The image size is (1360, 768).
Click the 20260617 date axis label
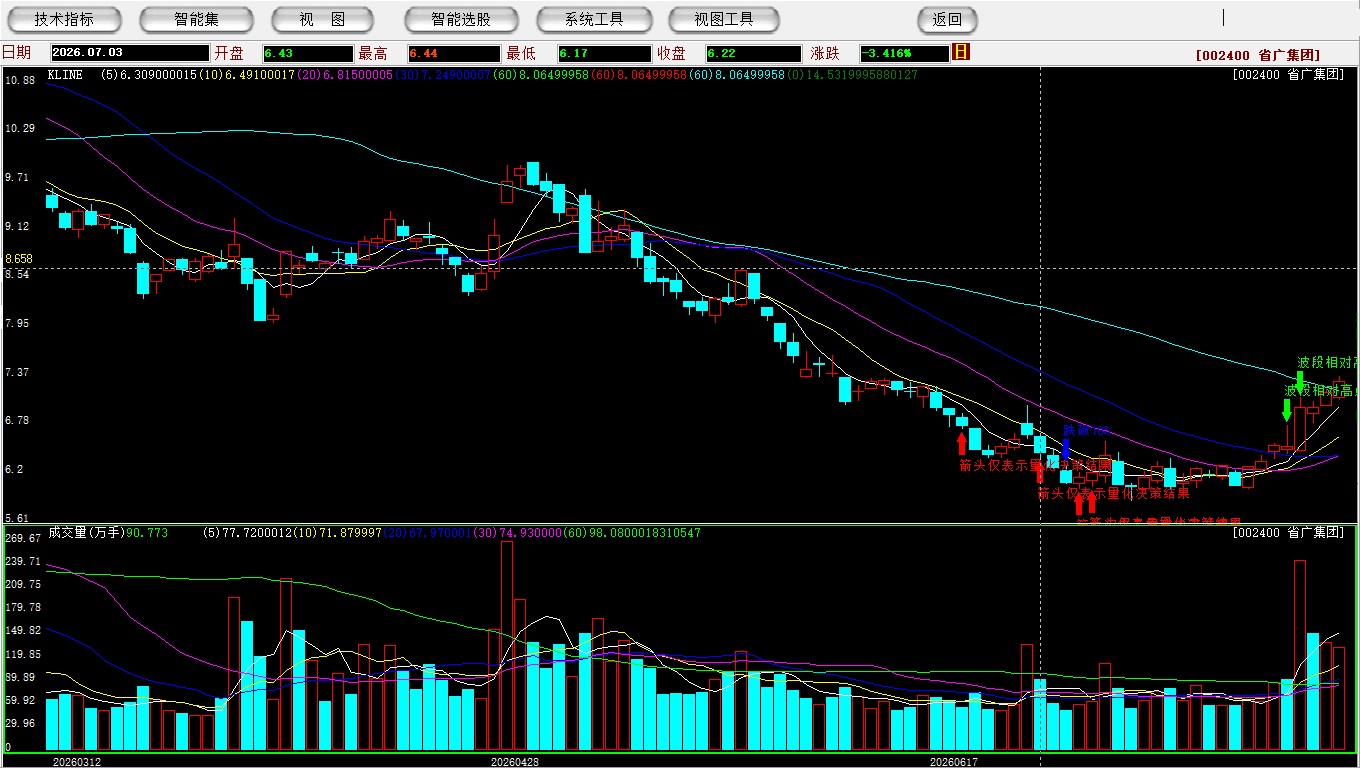[953, 761]
